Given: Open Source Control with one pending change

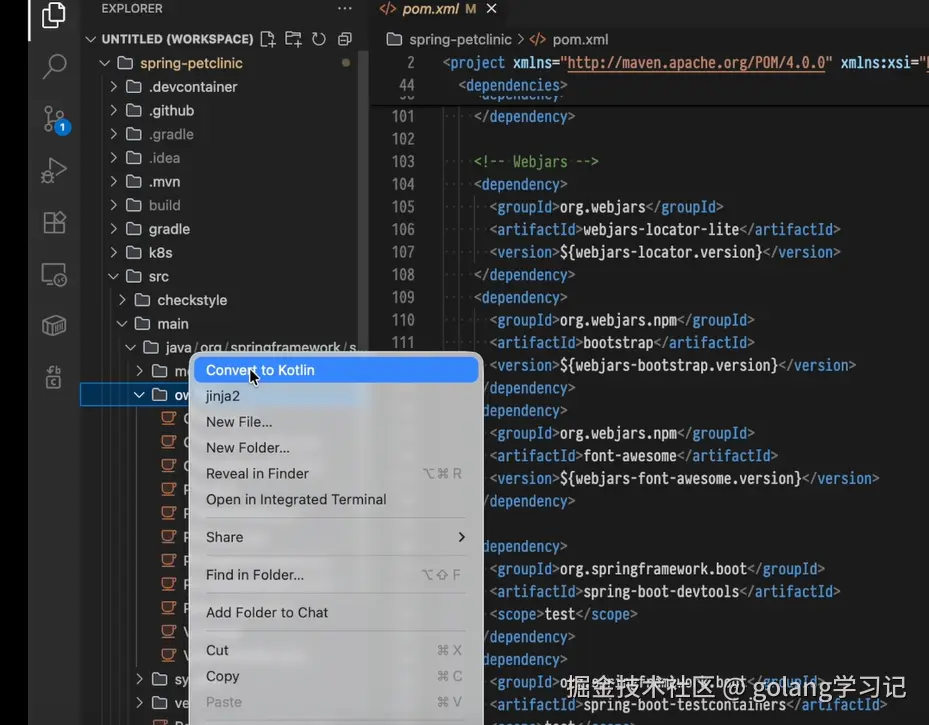Looking at the screenshot, I should [55, 120].
